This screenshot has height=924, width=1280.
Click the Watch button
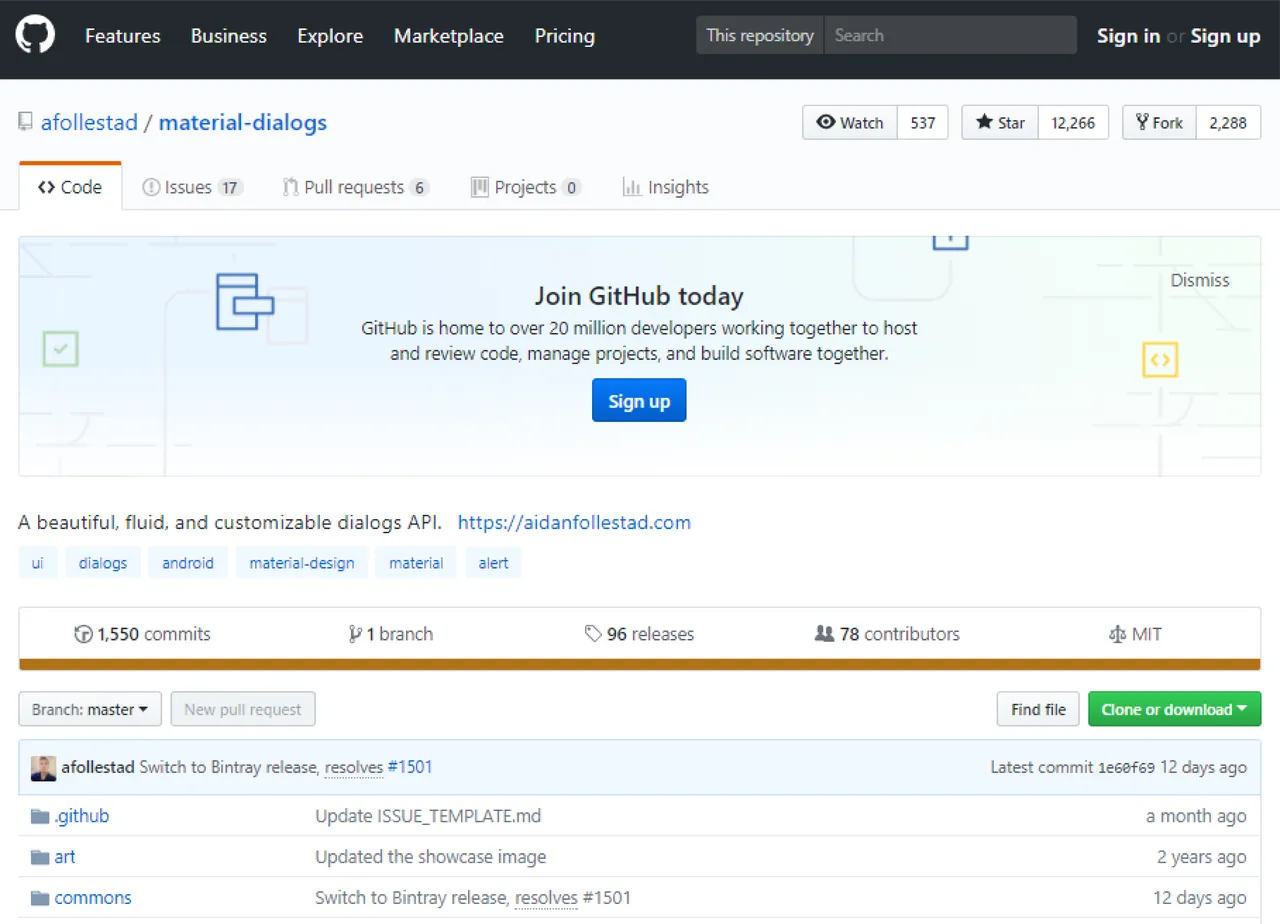[x=850, y=123]
